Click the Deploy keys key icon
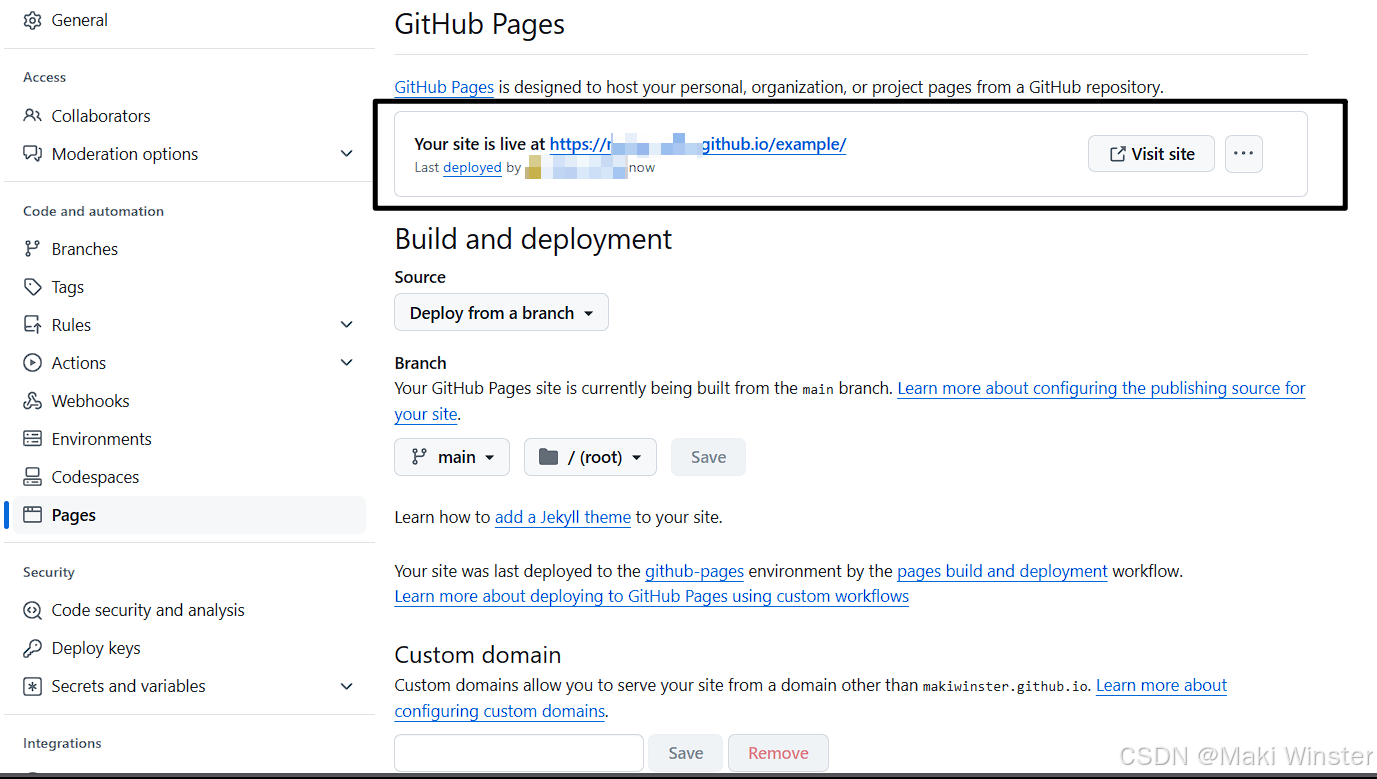 33,648
